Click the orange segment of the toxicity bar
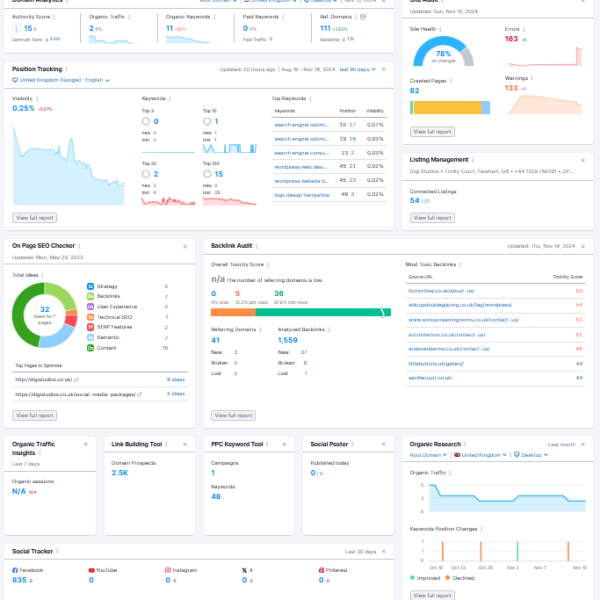 click(233, 312)
